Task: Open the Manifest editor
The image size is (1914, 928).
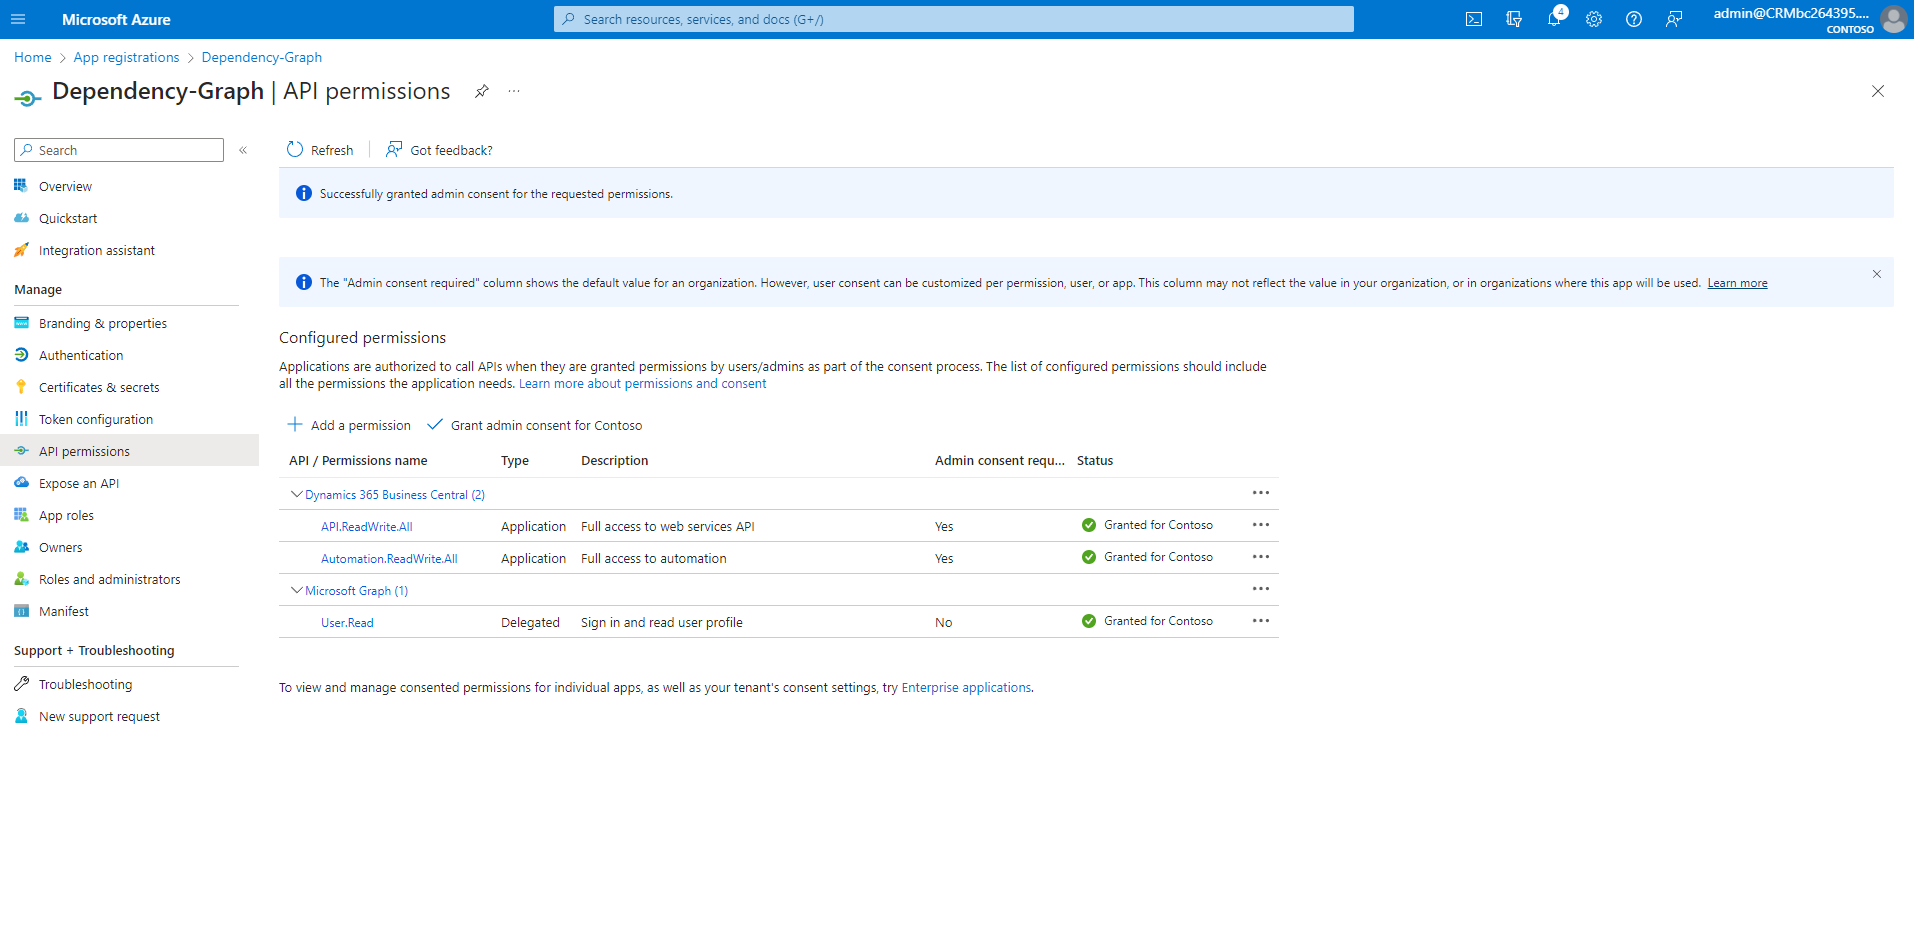Action: 64,611
